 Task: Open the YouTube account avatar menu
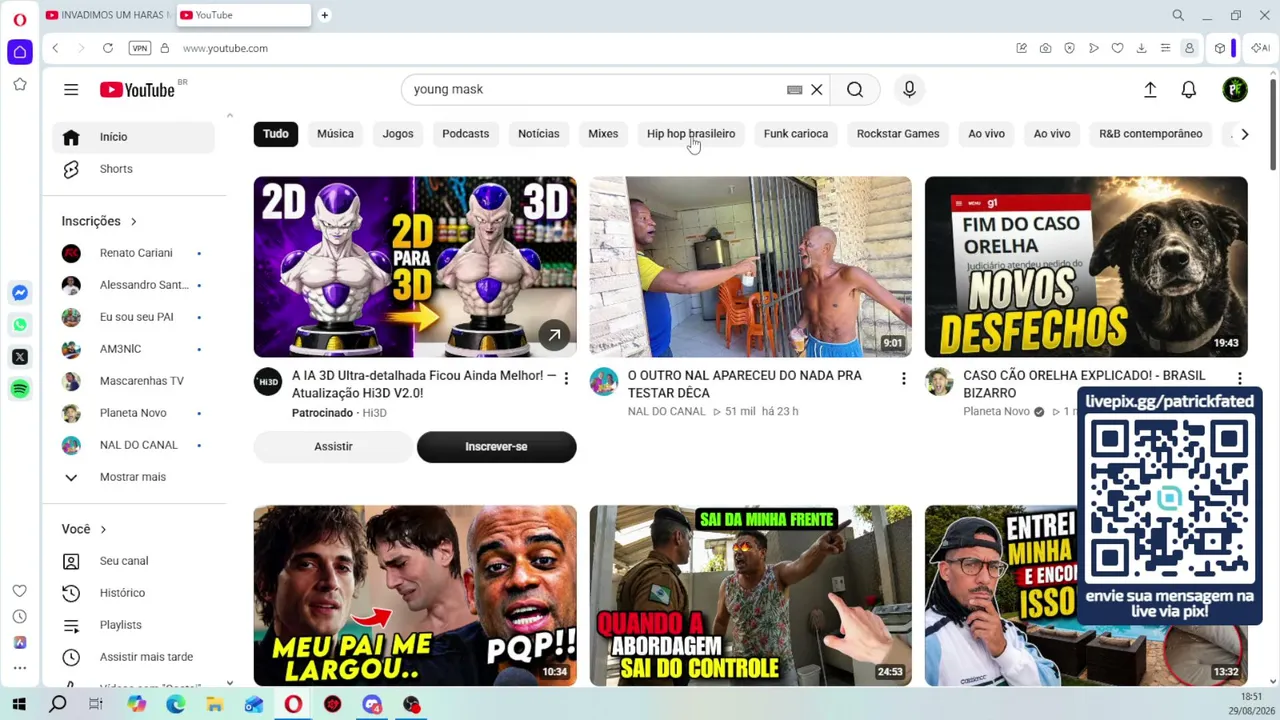[x=1235, y=90]
